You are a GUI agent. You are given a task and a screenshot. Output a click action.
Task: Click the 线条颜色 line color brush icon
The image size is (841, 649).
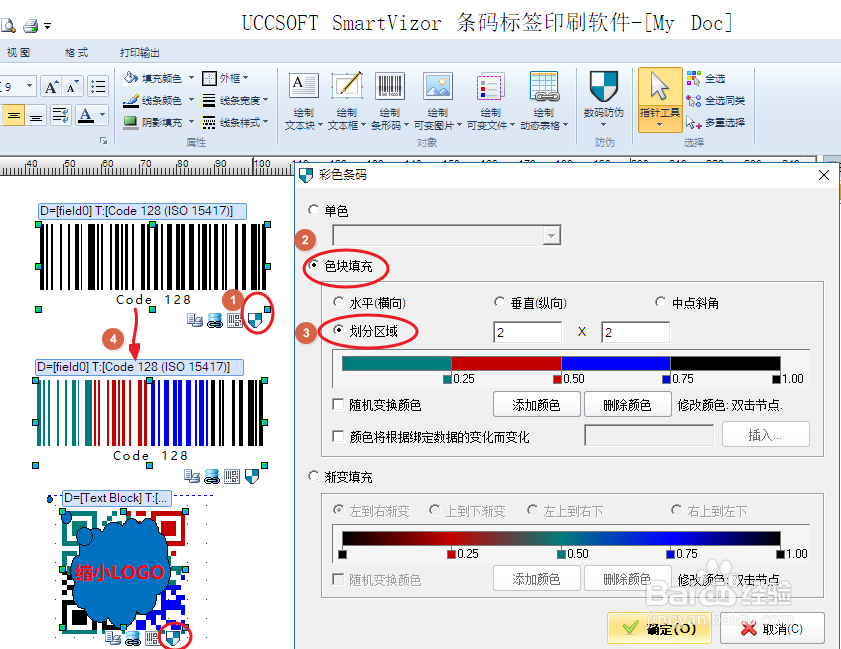click(131, 100)
